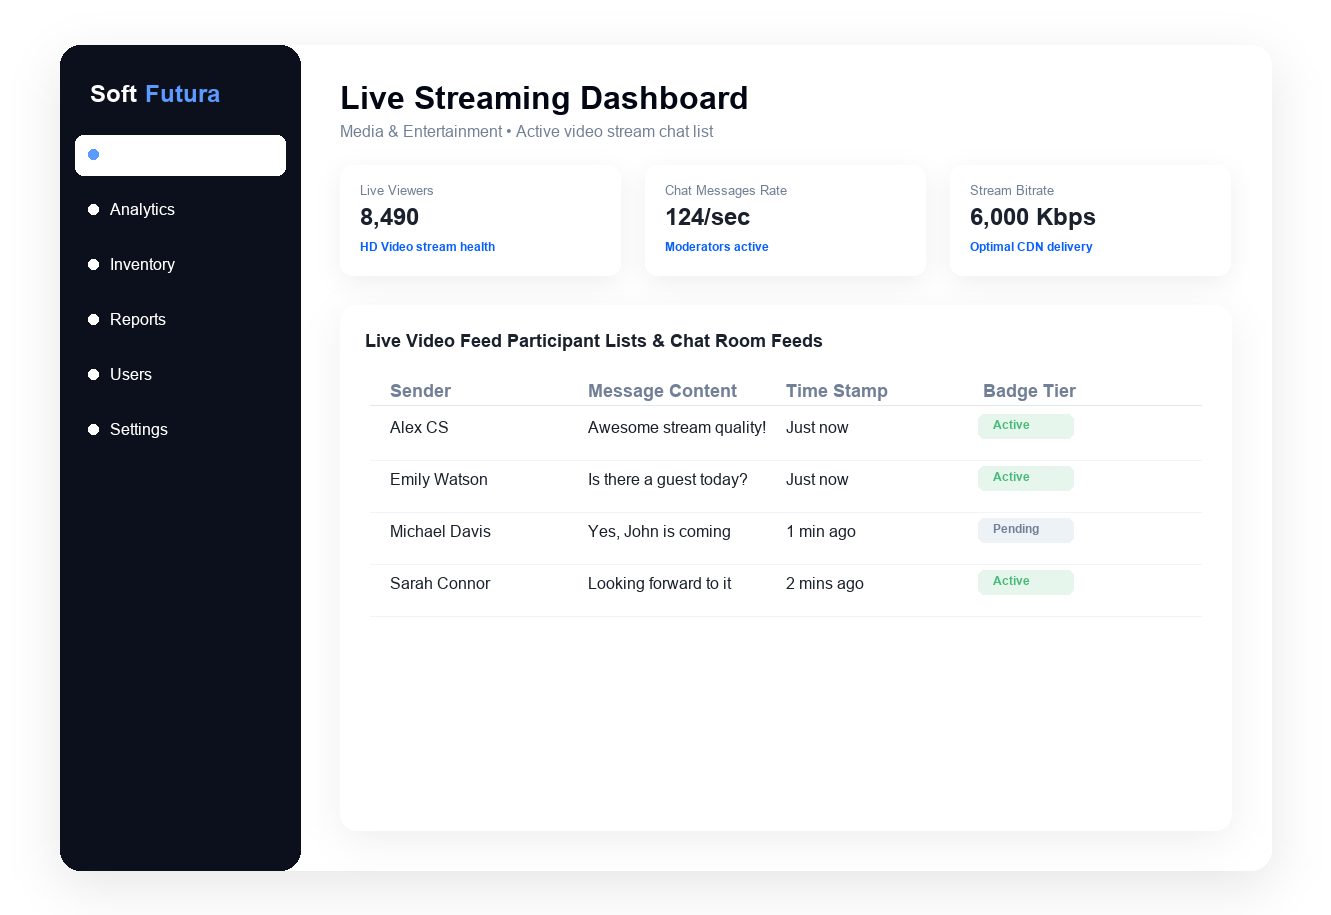Click the Live Streaming Dashboard title
This screenshot has width=1331, height=915.
click(x=544, y=98)
